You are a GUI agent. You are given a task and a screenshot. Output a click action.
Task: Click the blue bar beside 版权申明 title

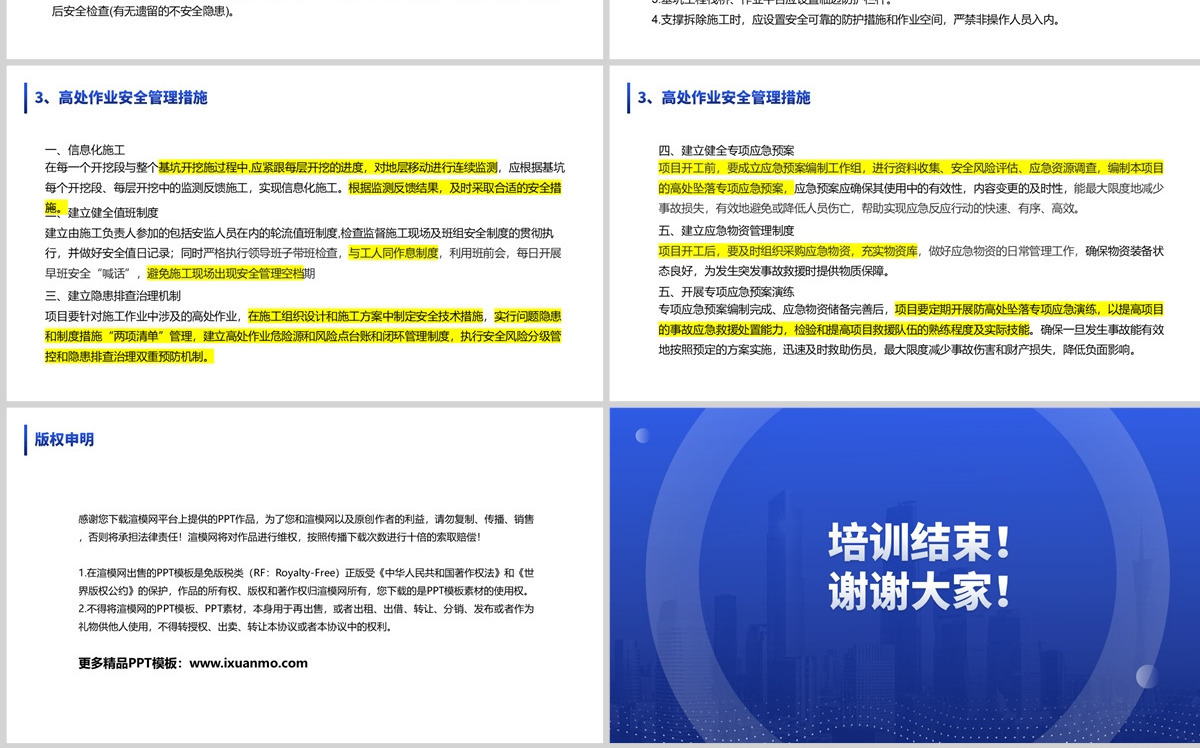pyautogui.click(x=26, y=439)
